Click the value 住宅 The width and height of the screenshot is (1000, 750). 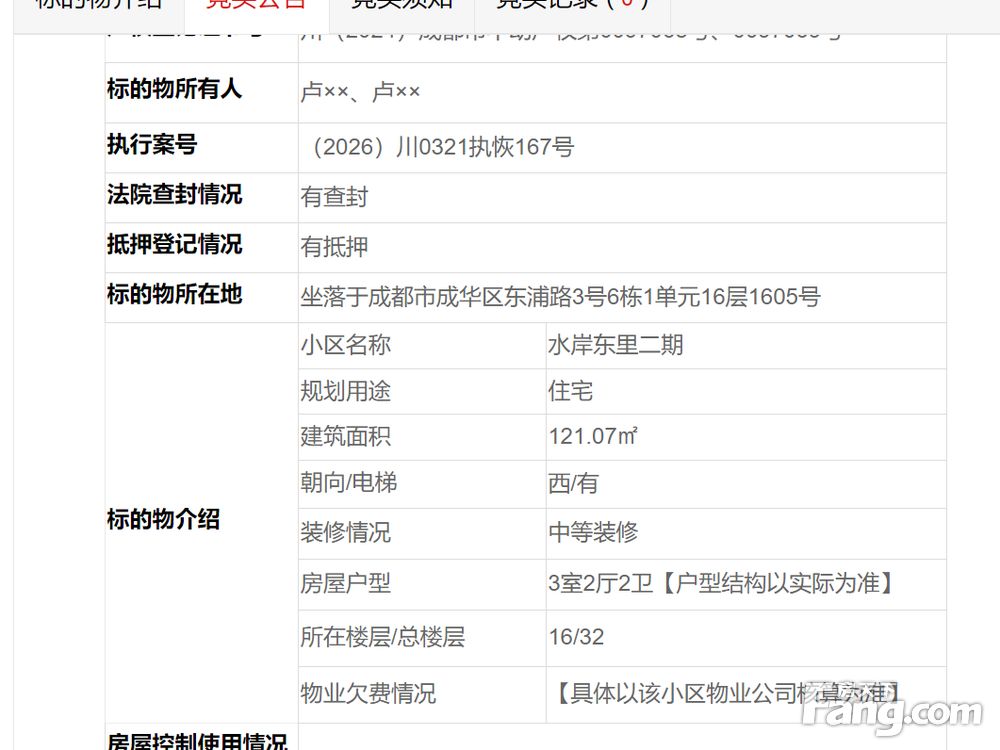(x=571, y=392)
